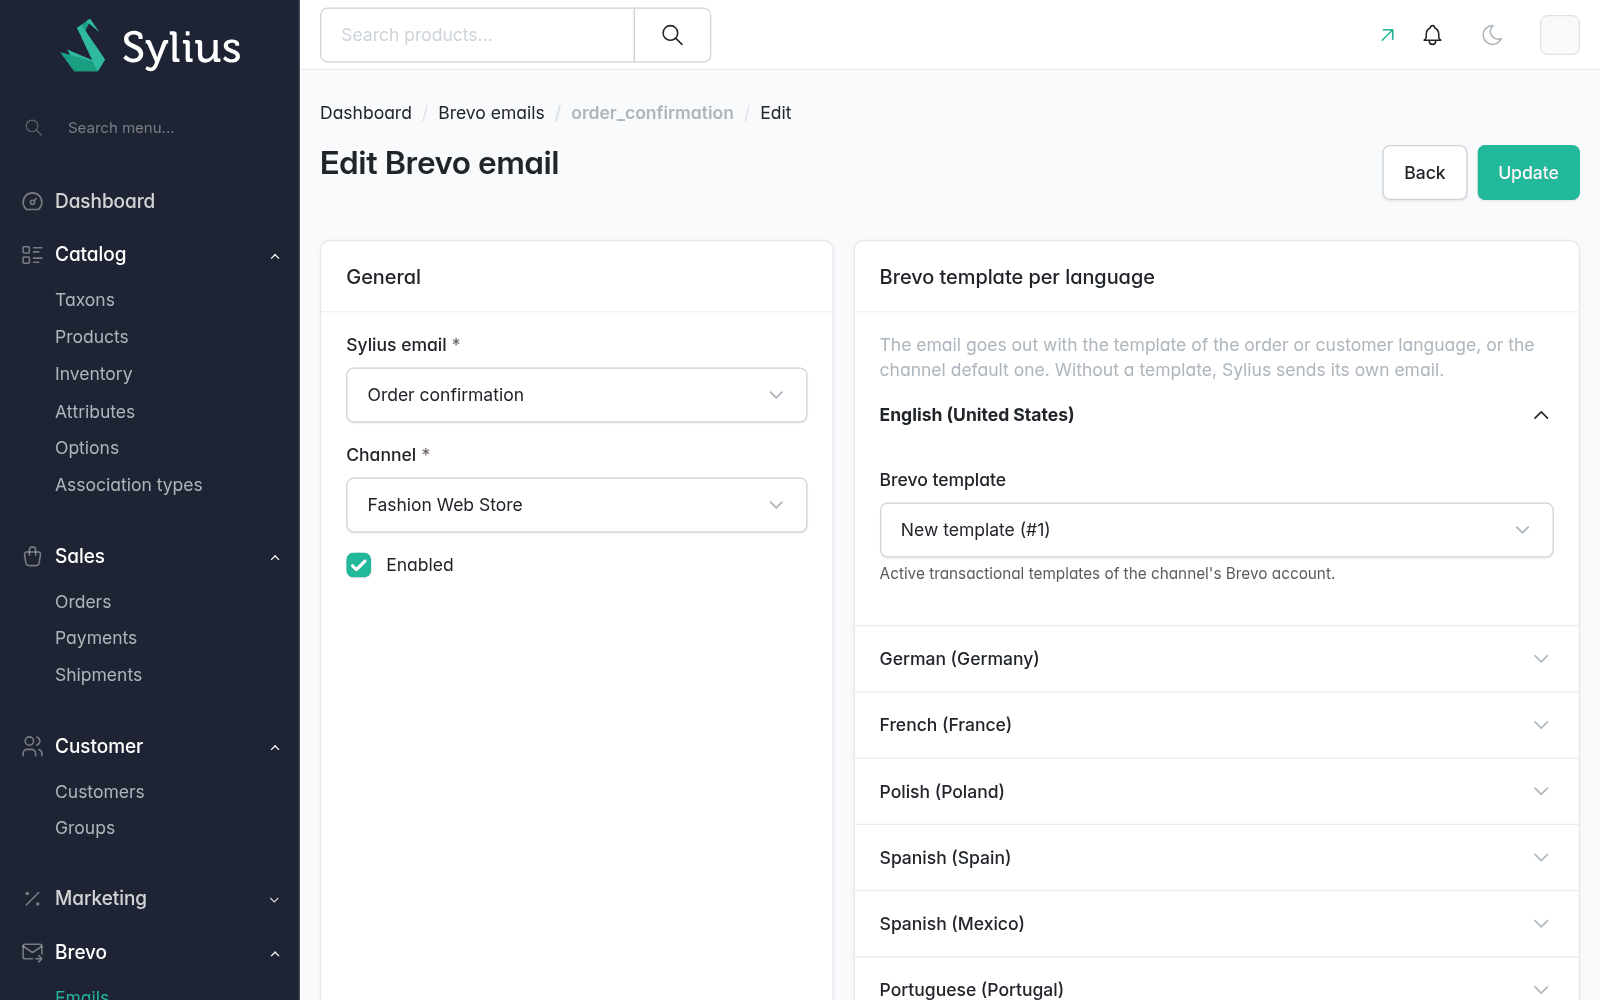Screen dimensions: 1600x1000
Task: Expand the Marketing menu chevron
Action: pyautogui.click(x=275, y=900)
